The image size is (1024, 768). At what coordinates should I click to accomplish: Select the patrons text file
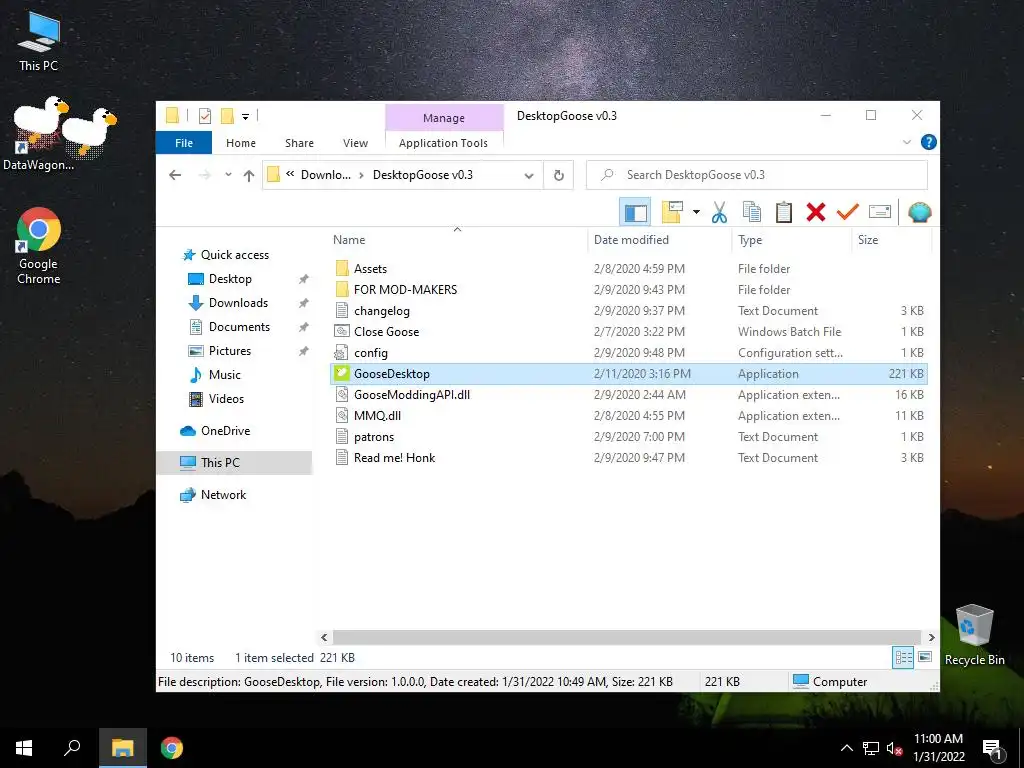point(374,437)
